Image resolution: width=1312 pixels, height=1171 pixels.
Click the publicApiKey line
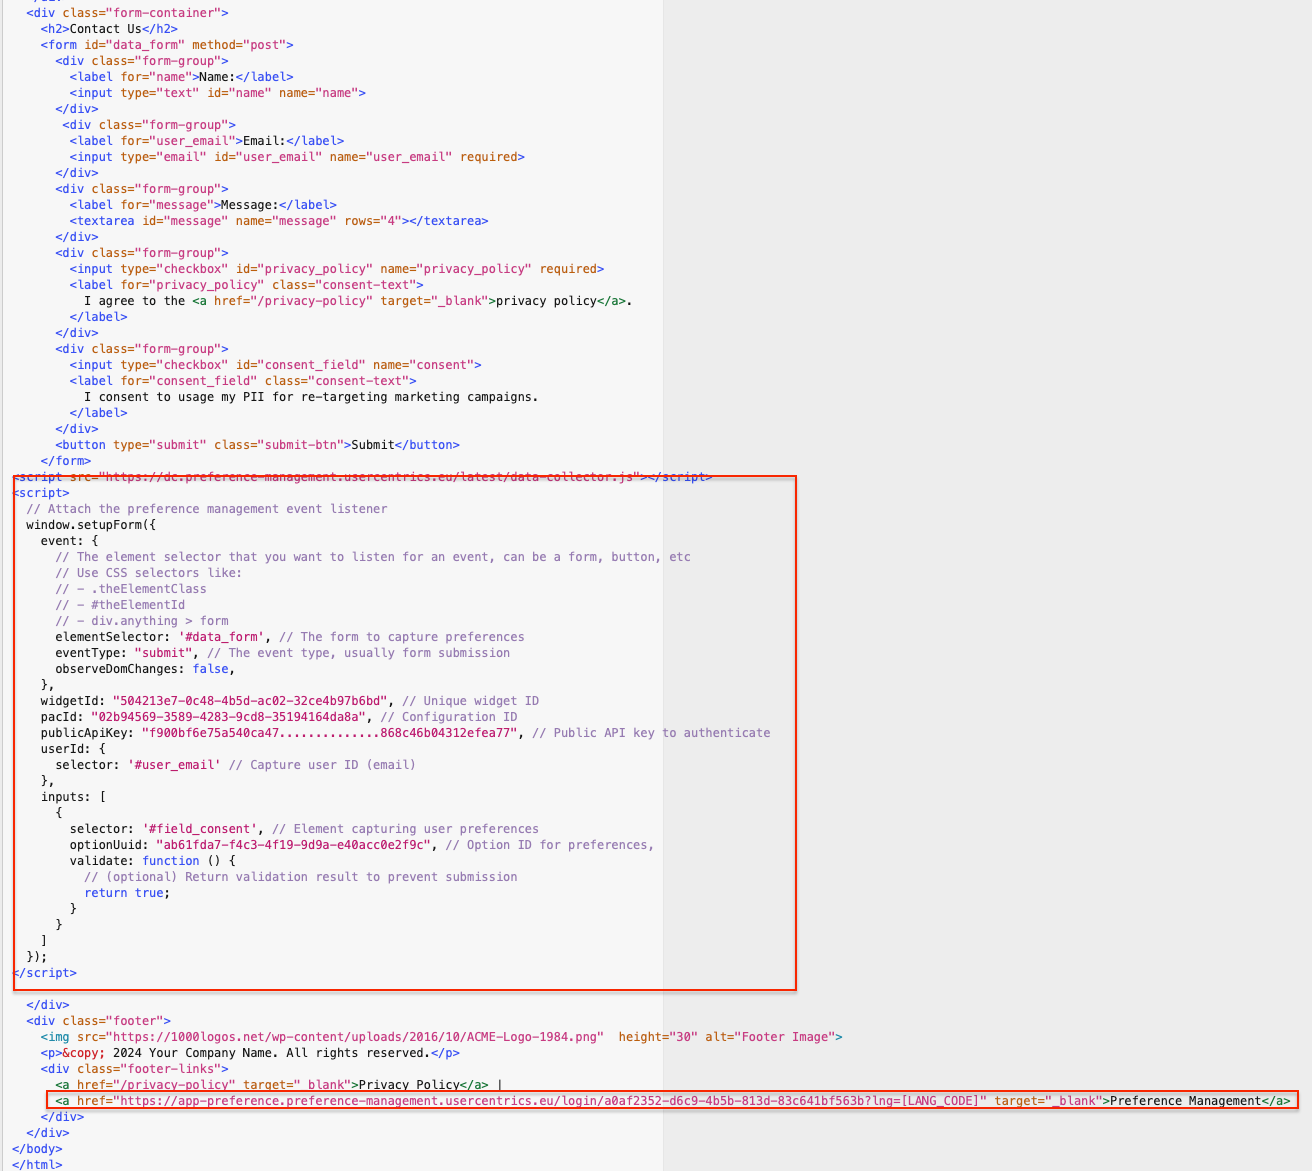(406, 733)
